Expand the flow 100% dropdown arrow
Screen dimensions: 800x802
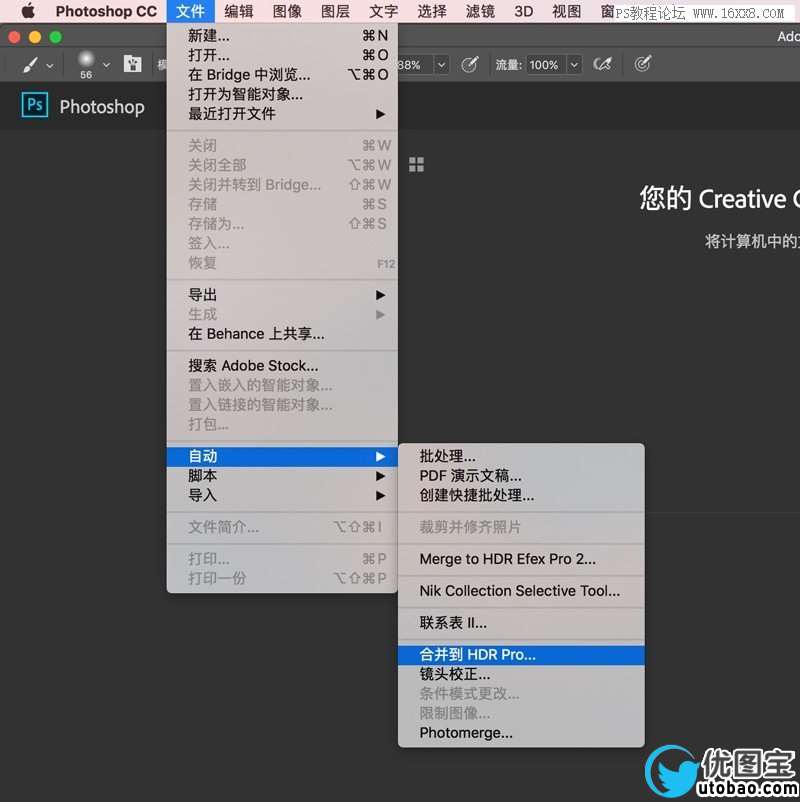[574, 65]
